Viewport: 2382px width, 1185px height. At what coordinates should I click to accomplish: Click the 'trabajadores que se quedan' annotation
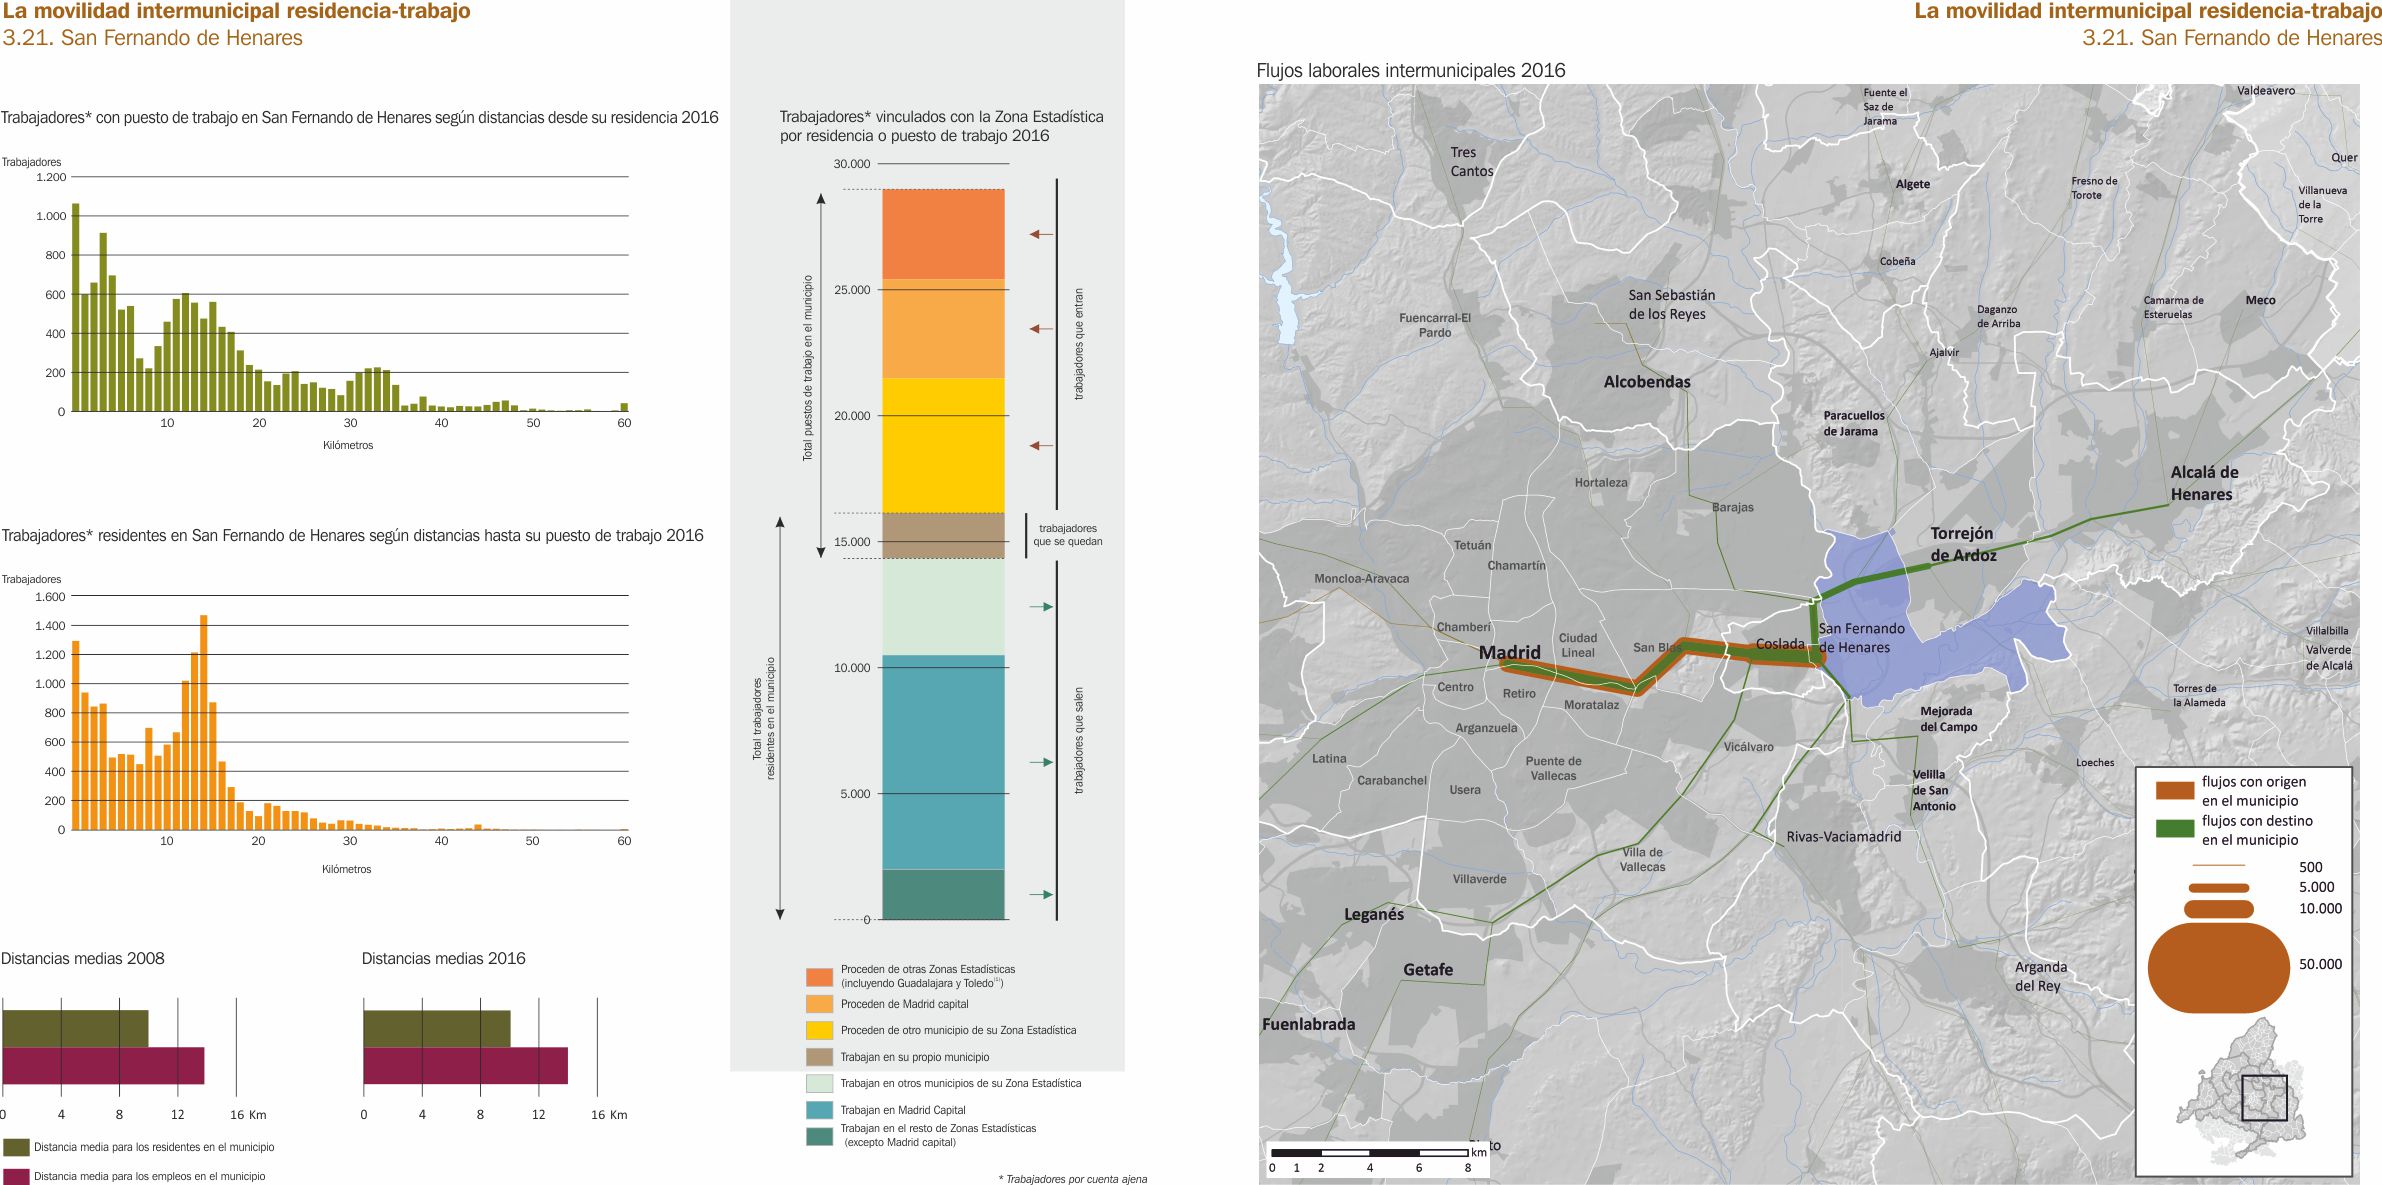[x=1068, y=535]
